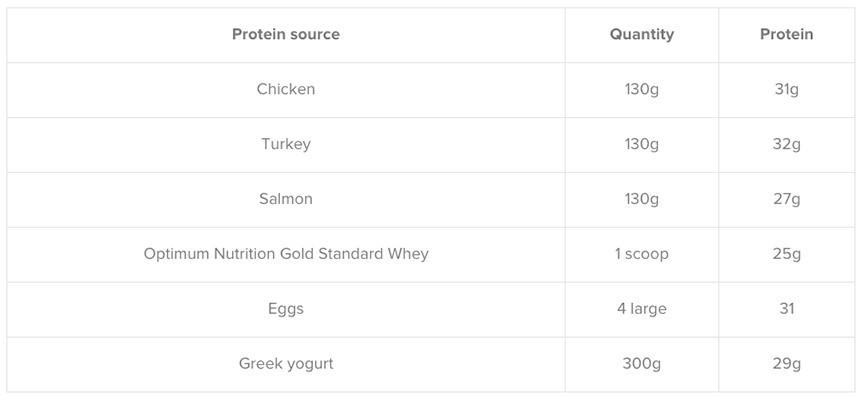
Task: Click Salmon's 27g protein value
Action: tap(787, 199)
